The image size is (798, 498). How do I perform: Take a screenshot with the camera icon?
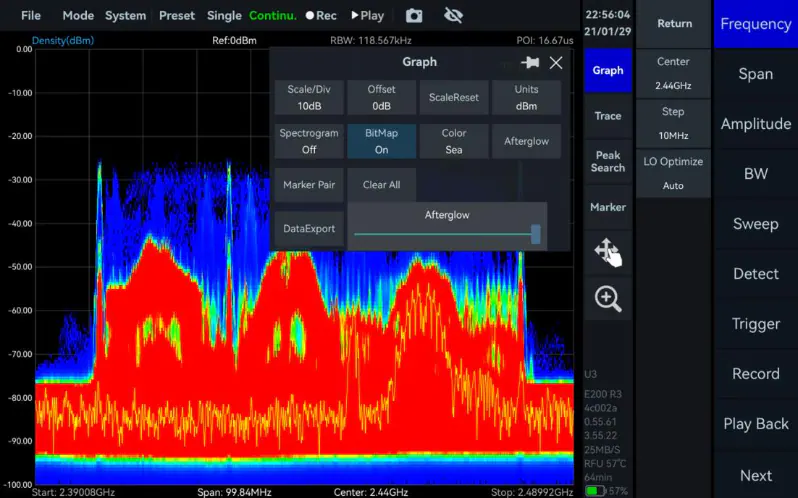[414, 16]
